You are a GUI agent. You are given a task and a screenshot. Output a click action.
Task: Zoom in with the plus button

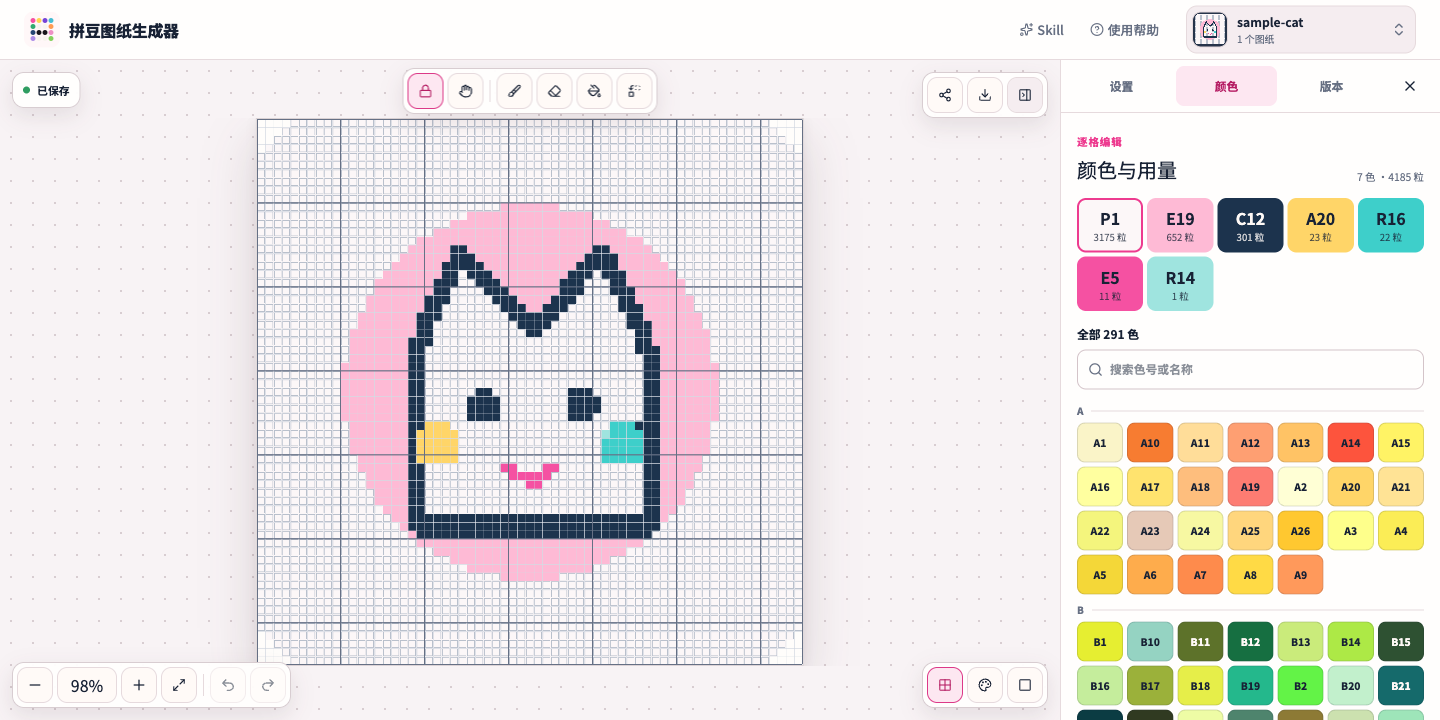pos(139,685)
